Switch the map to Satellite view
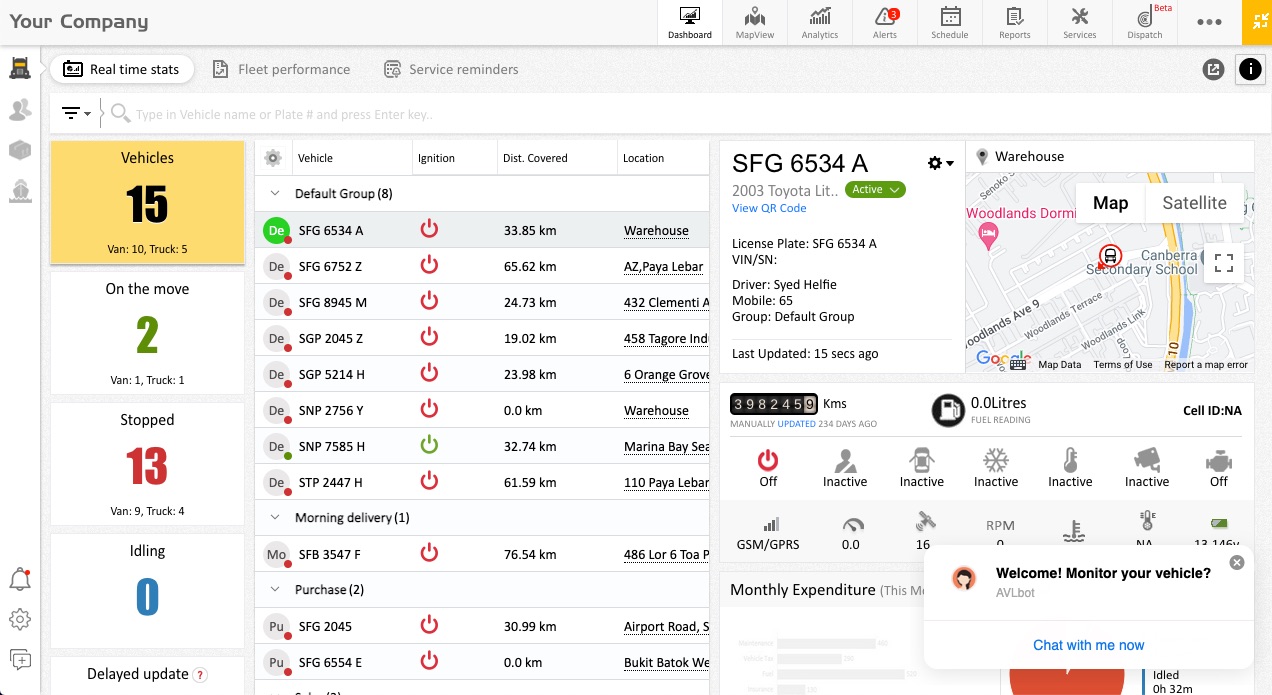This screenshot has width=1272, height=695. tap(1194, 203)
